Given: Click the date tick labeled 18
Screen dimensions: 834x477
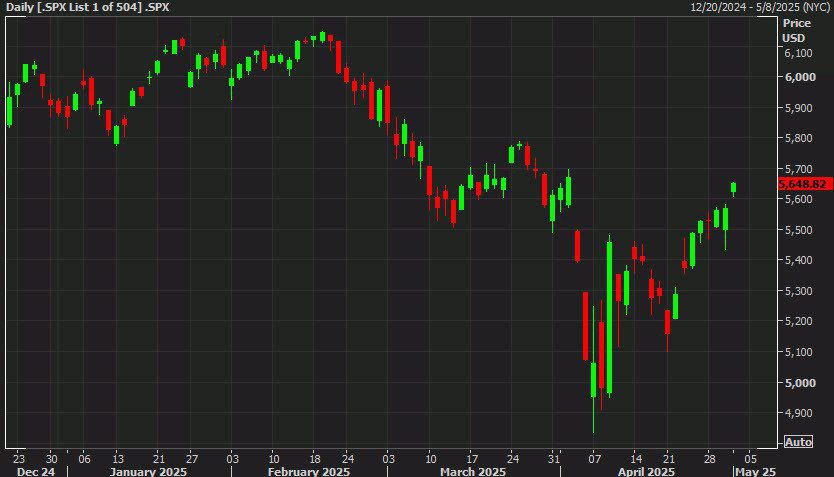Looking at the screenshot, I should click(314, 459).
